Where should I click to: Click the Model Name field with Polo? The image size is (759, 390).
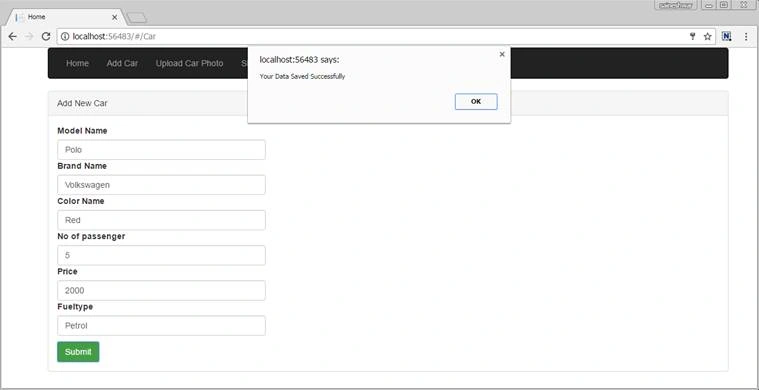pyautogui.click(x=161, y=150)
